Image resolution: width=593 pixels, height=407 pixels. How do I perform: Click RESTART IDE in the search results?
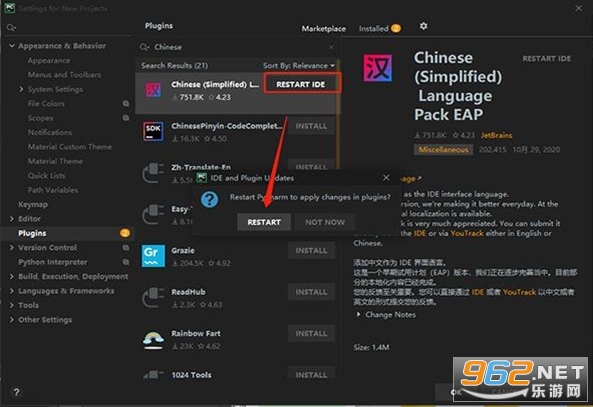coord(302,84)
